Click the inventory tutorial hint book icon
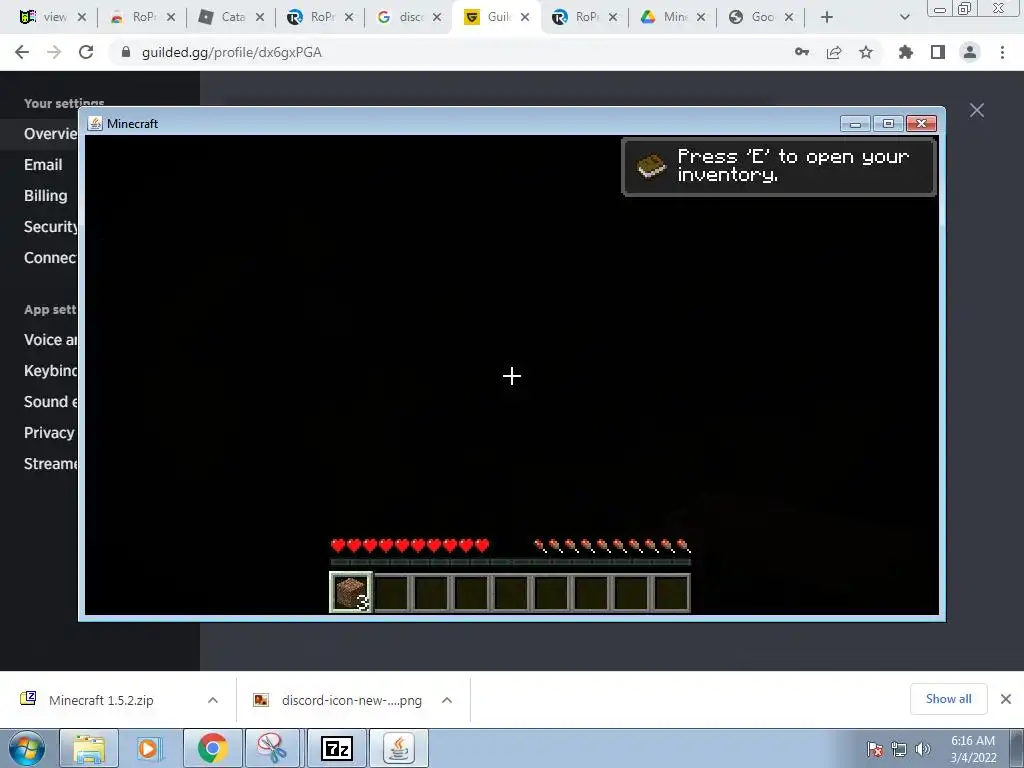Image resolution: width=1024 pixels, height=768 pixels. point(651,167)
